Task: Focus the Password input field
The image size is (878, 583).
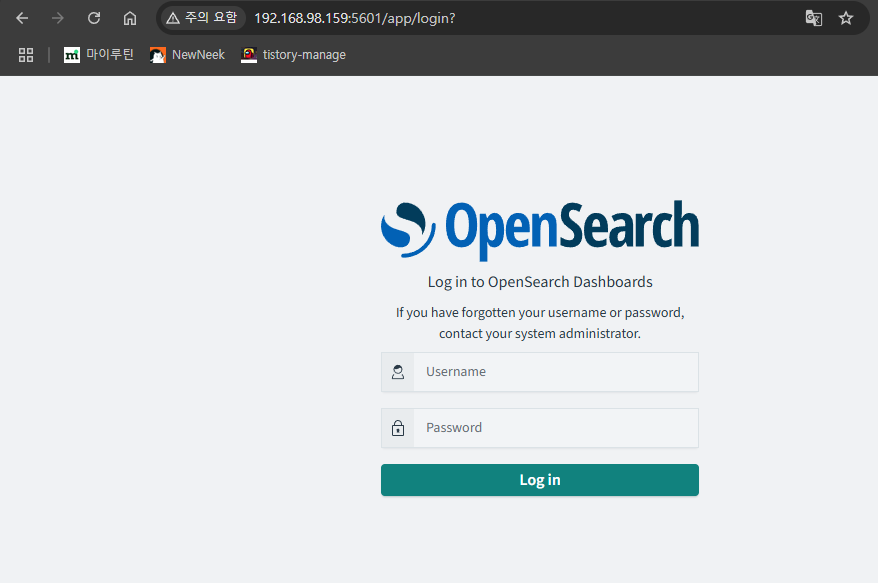Action: click(x=555, y=428)
